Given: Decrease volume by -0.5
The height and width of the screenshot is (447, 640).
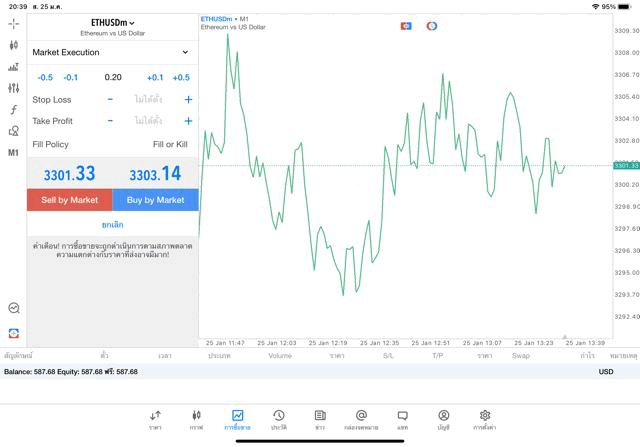Looking at the screenshot, I should tap(45, 77).
